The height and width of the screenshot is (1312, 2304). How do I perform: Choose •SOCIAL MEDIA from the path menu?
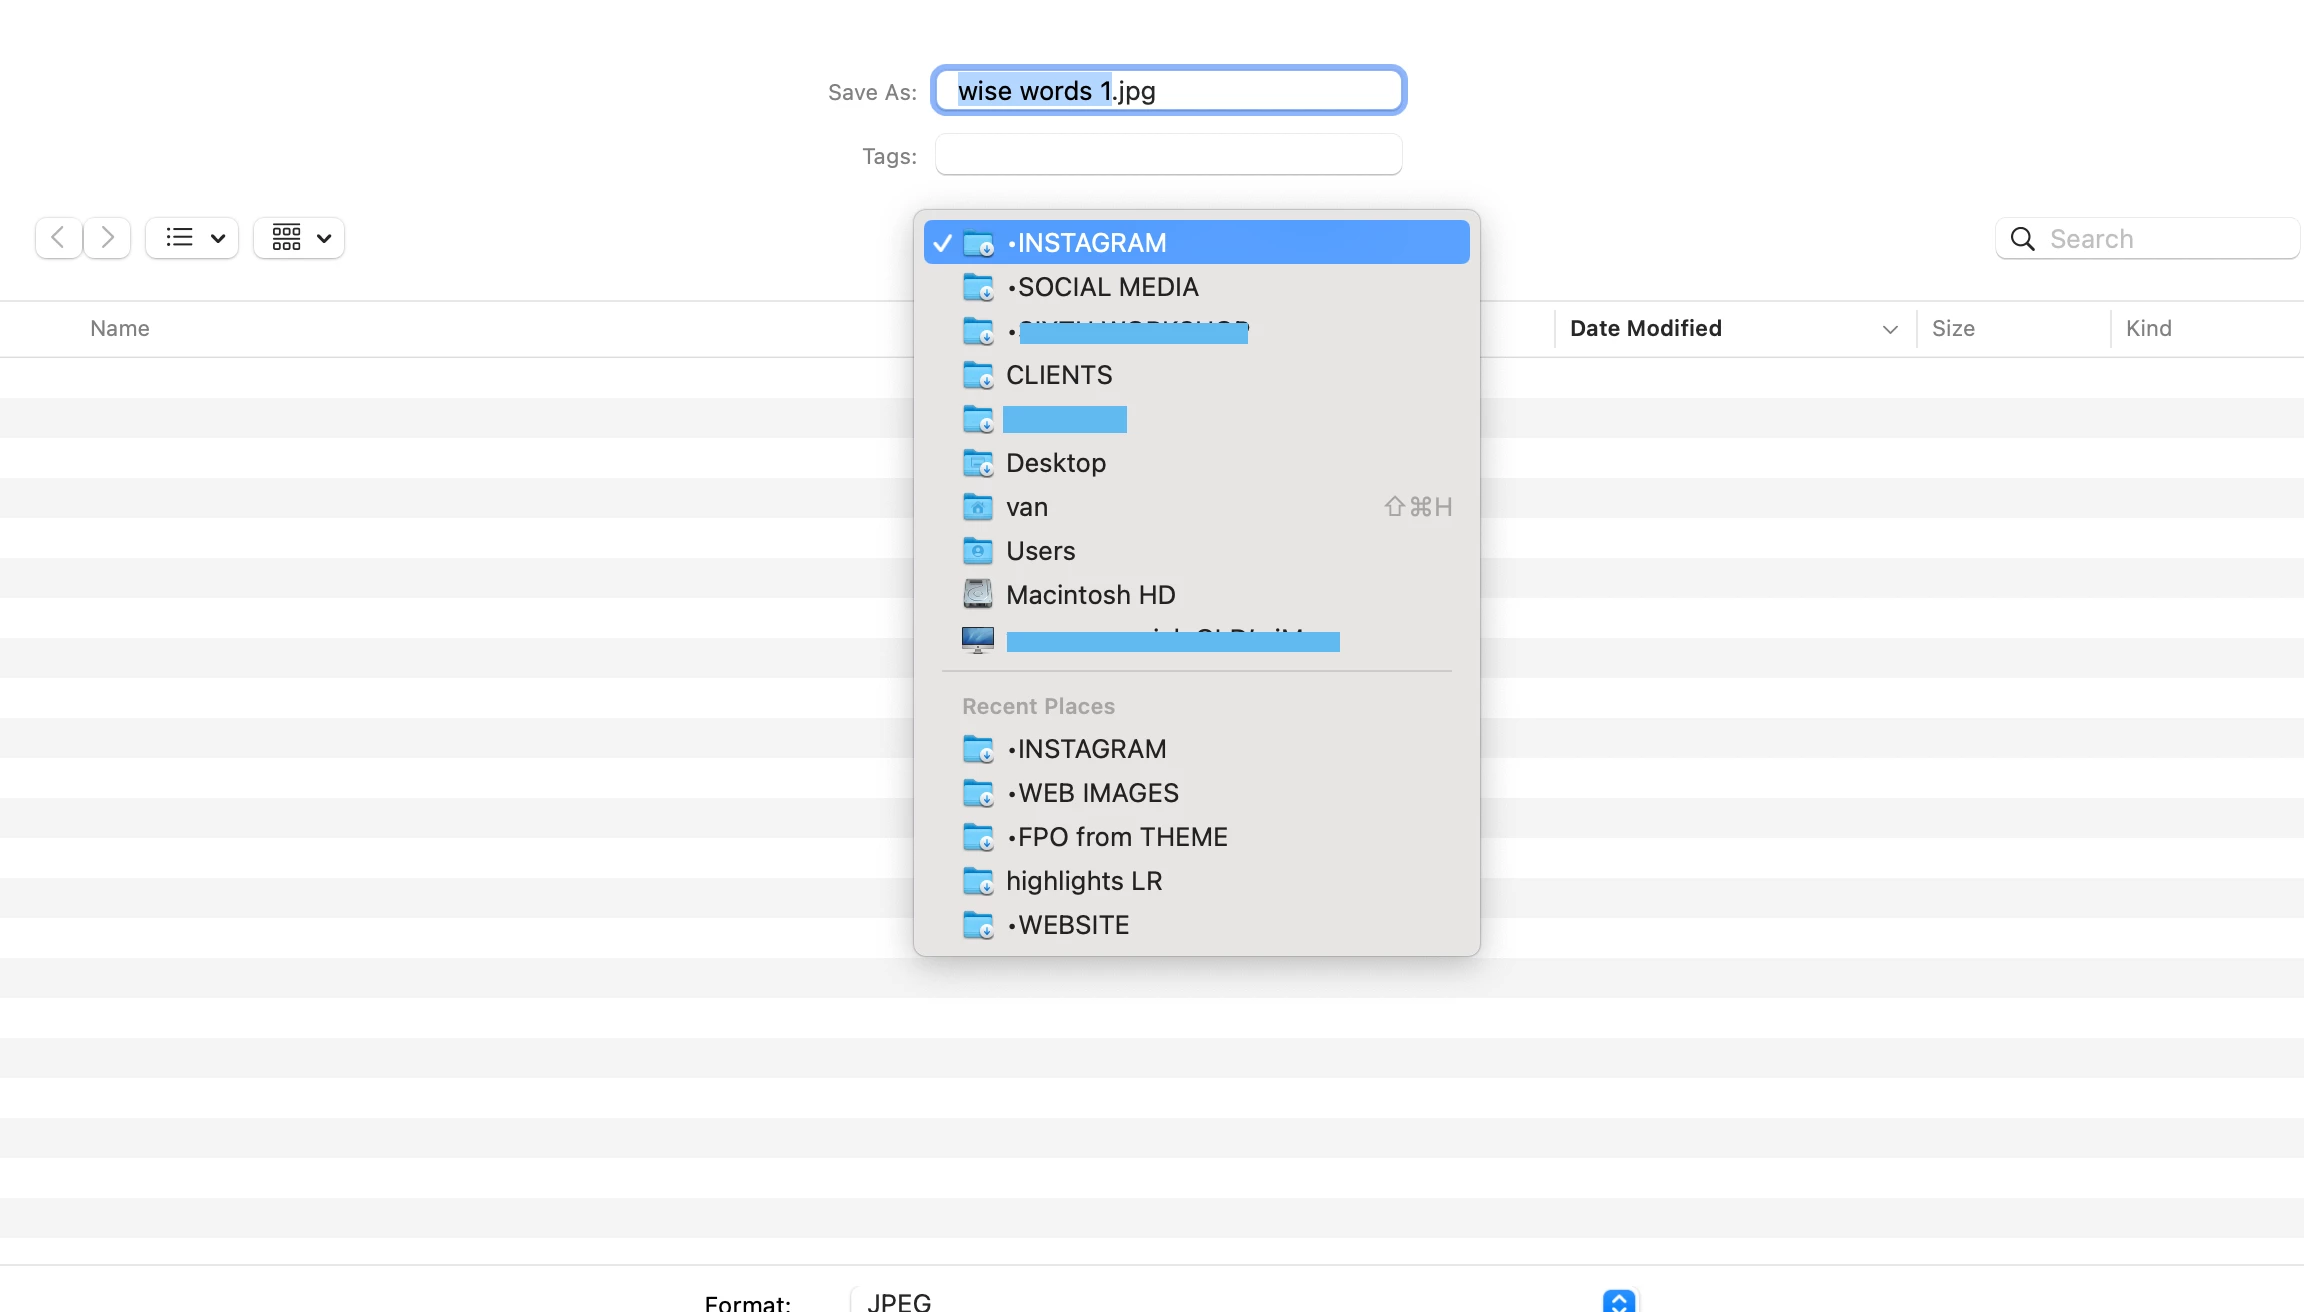1101,287
